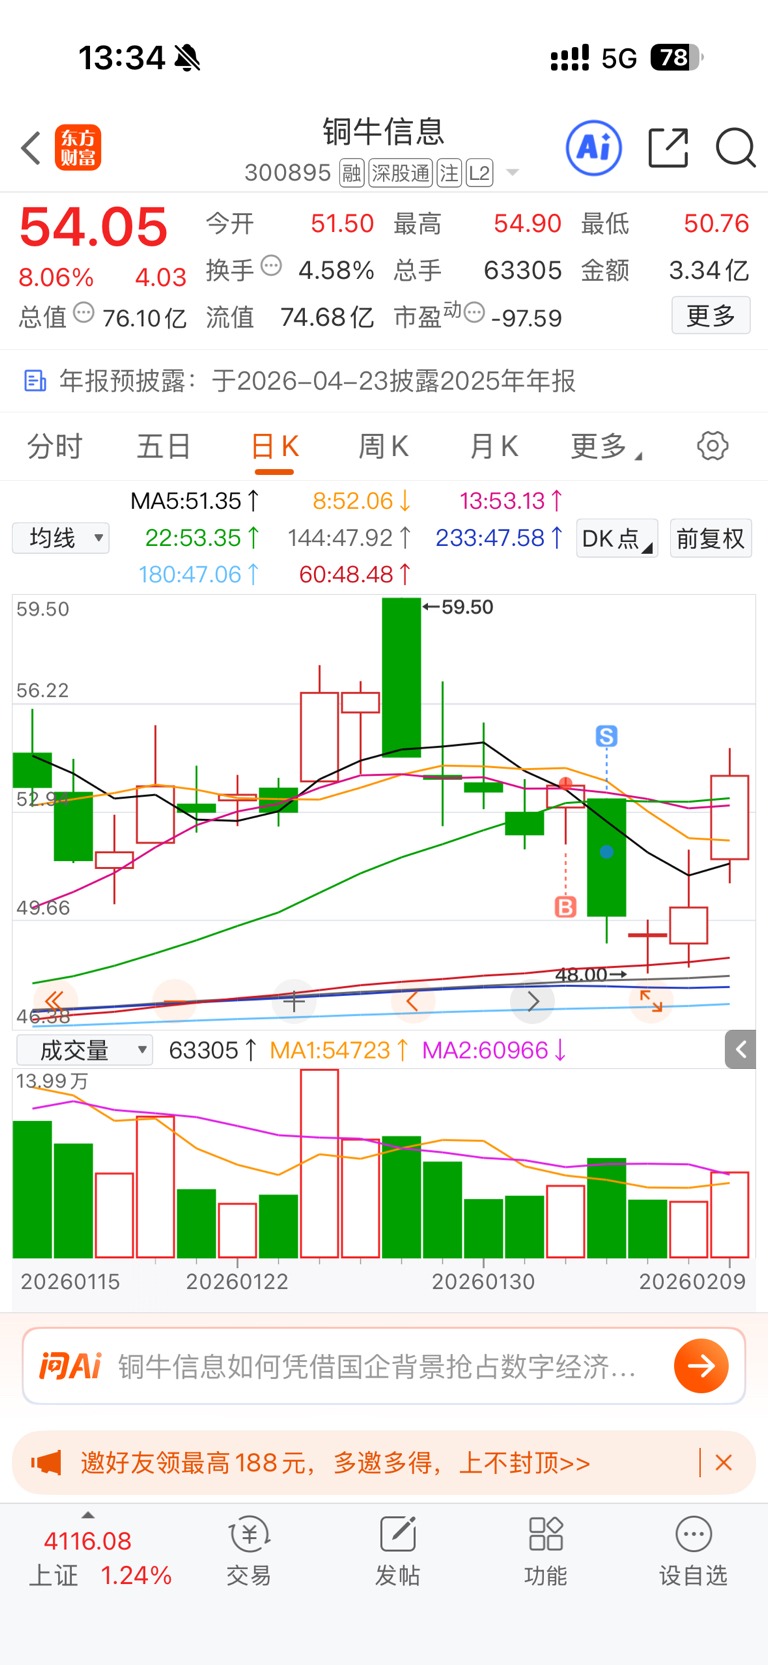Tap the tallest red volume bar
This screenshot has width=769, height=1665.
pyautogui.click(x=320, y=1163)
